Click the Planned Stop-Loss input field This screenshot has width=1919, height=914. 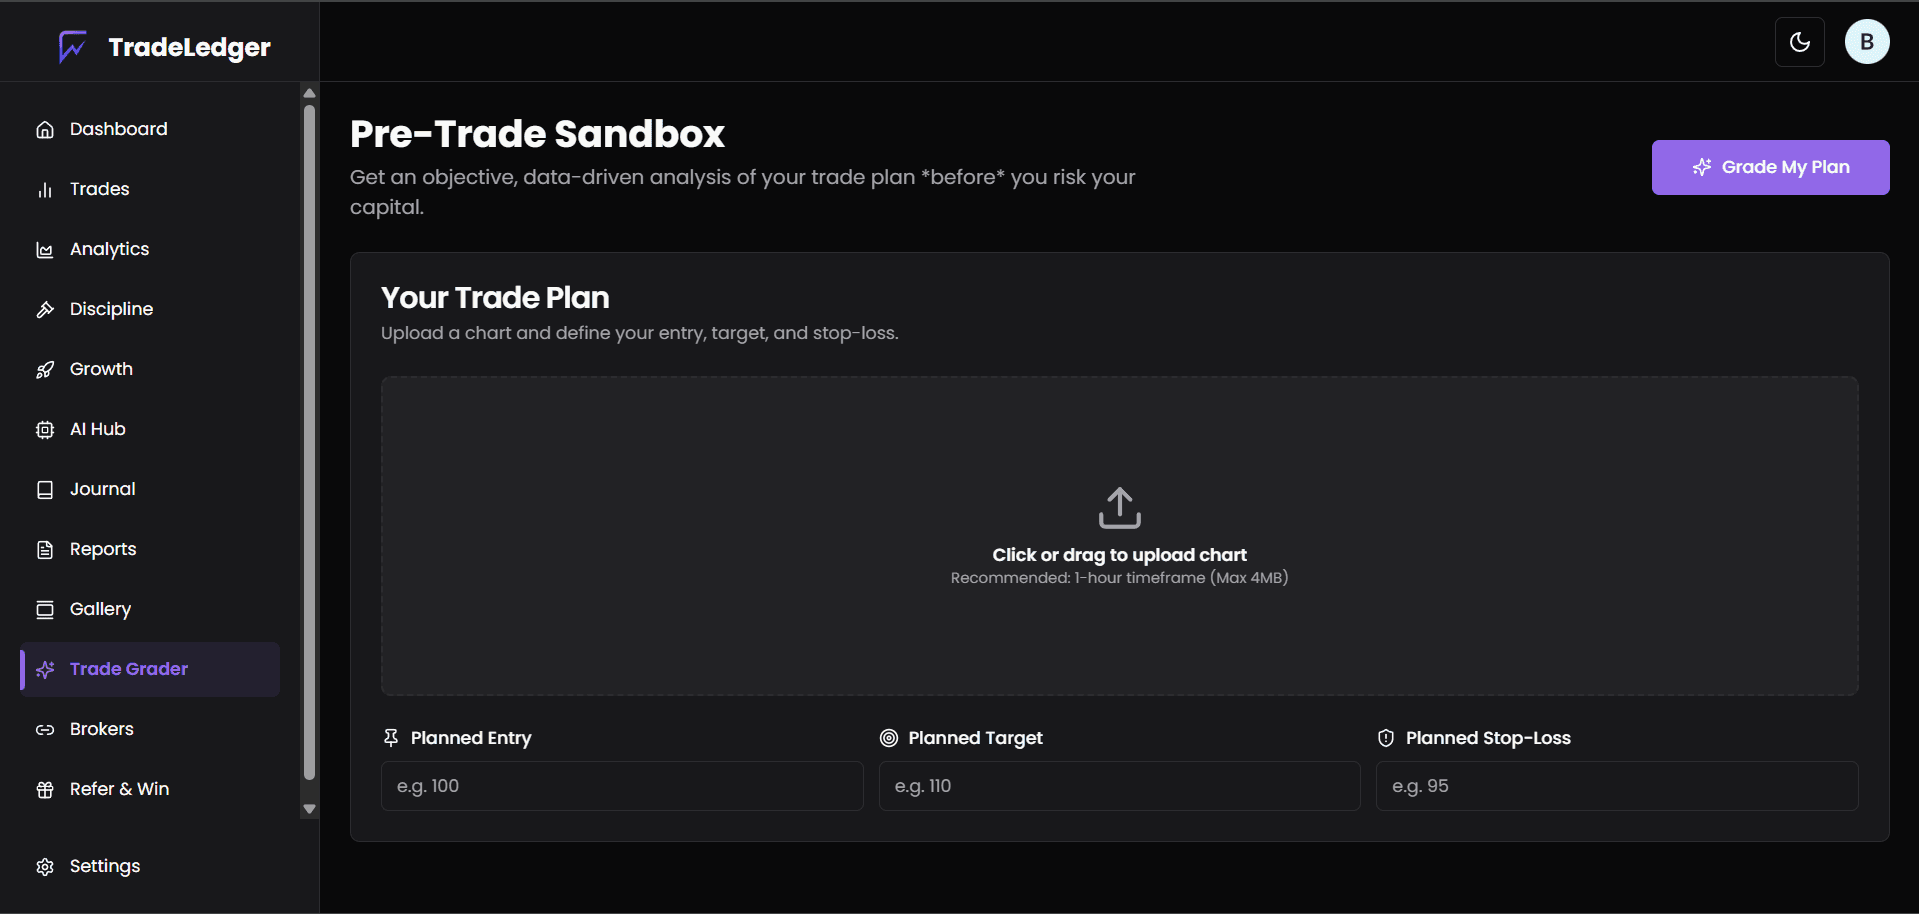pyautogui.click(x=1616, y=786)
